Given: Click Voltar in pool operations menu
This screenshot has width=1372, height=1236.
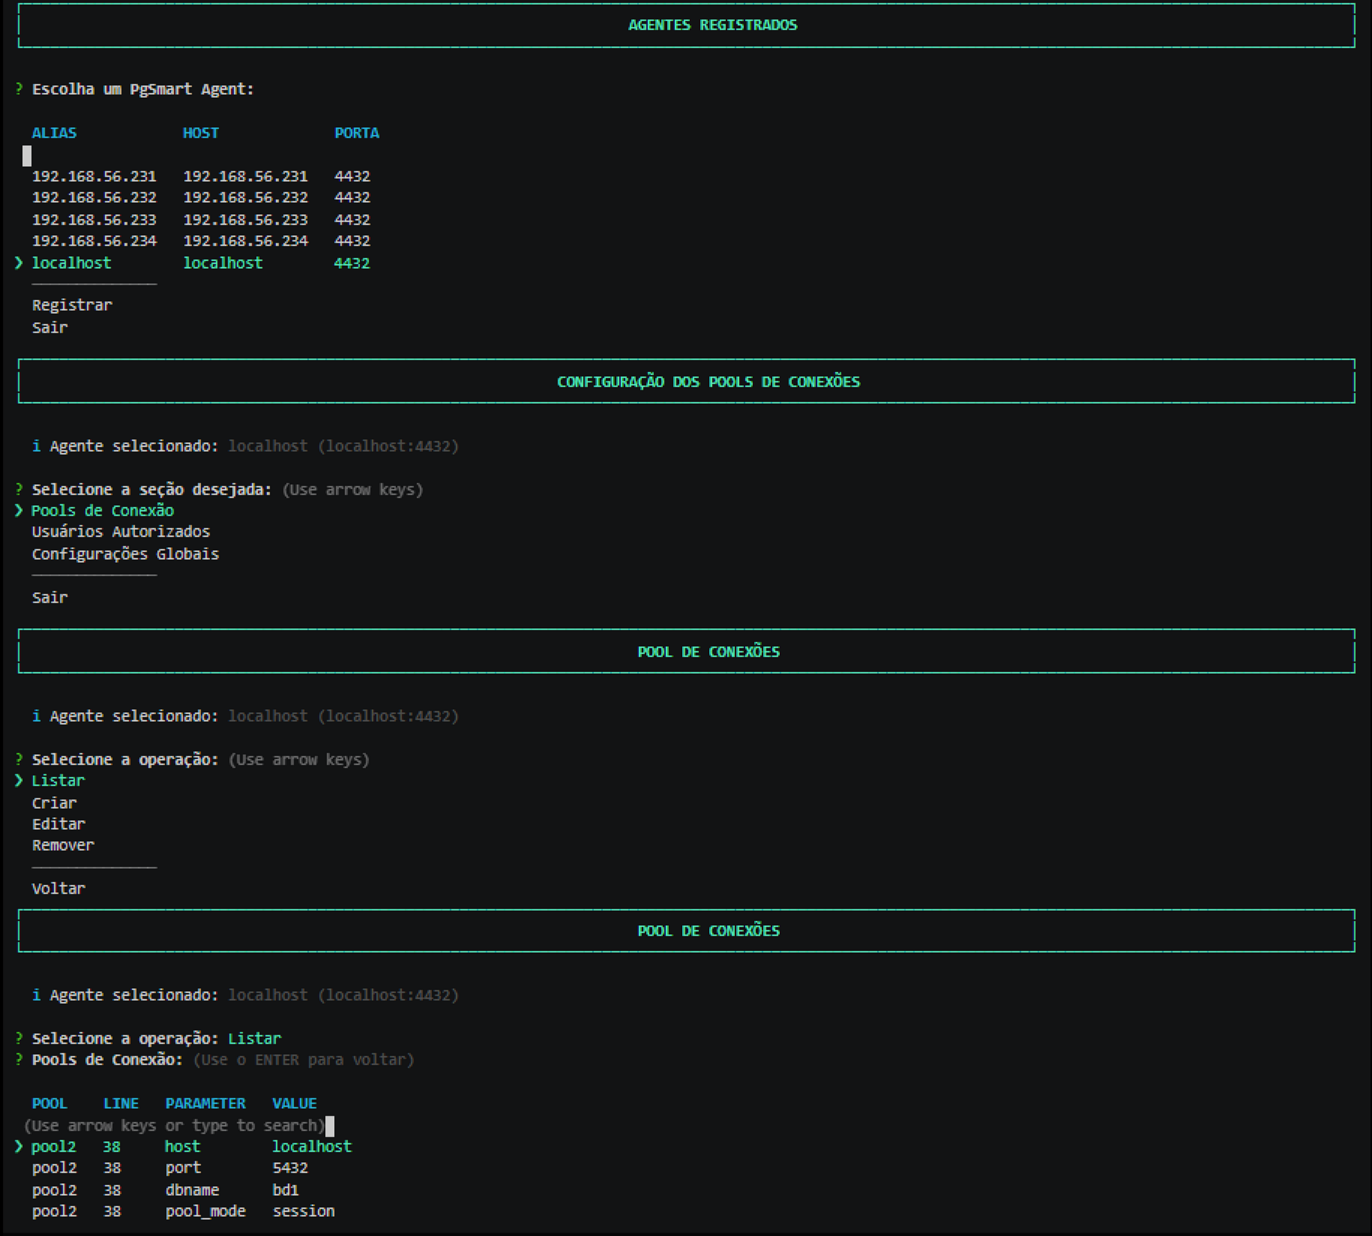Looking at the screenshot, I should point(58,889).
